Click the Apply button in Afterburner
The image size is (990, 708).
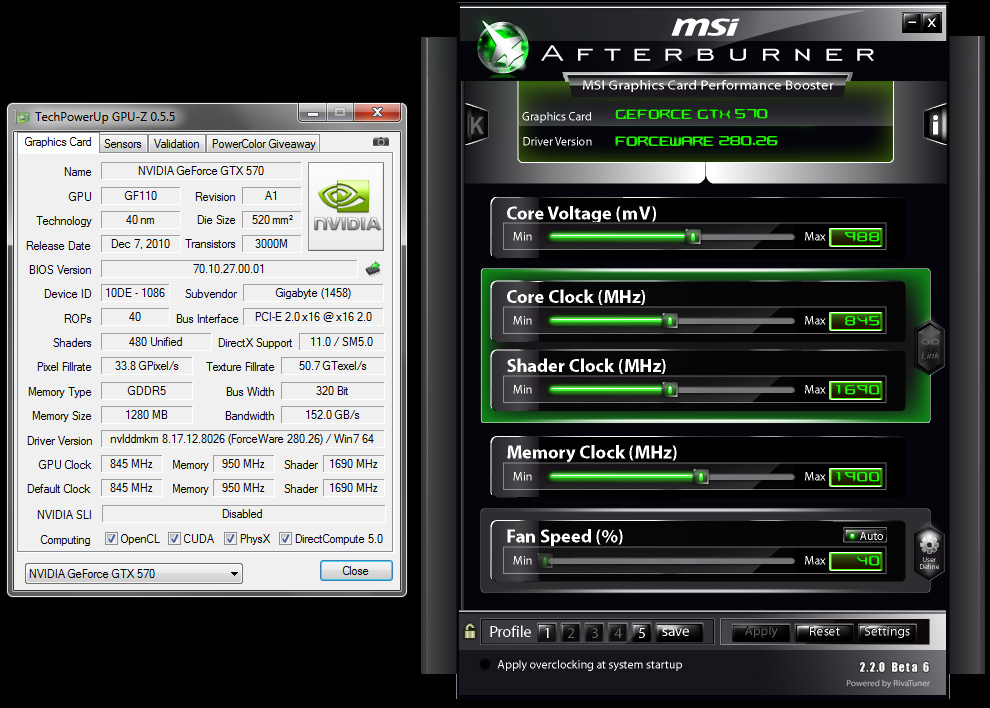pos(761,632)
